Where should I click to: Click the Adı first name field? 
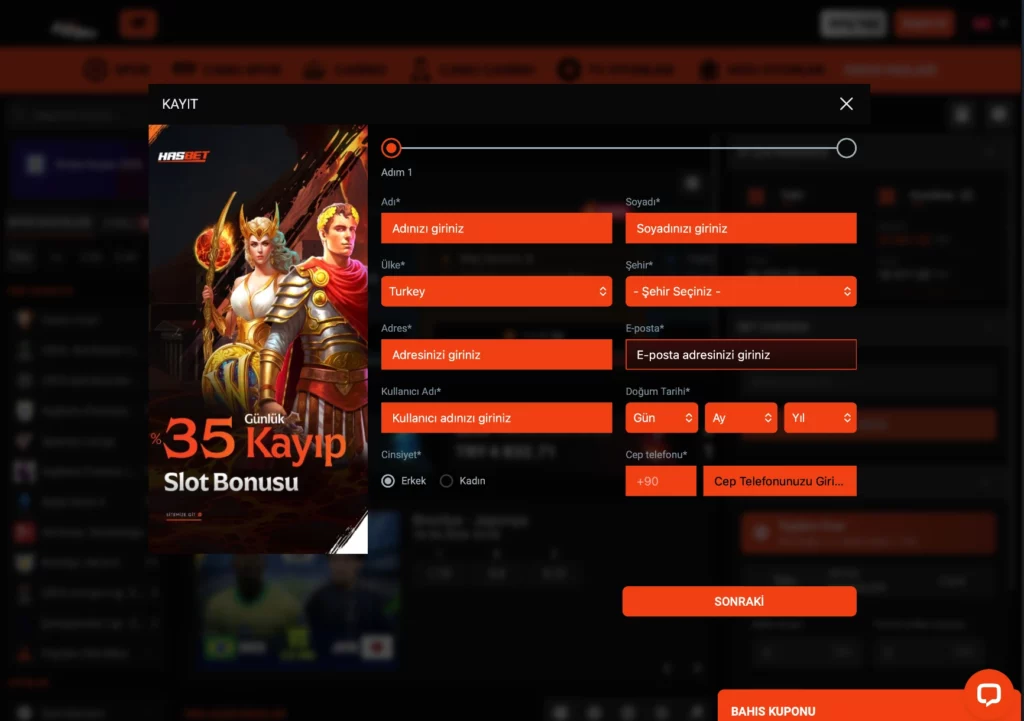tap(496, 228)
